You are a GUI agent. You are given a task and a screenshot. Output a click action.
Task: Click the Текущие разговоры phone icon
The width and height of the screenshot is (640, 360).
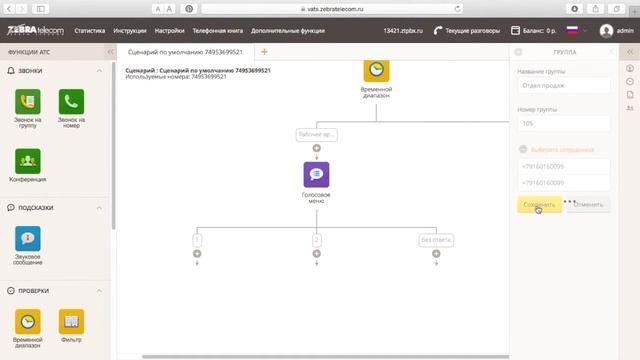[x=438, y=31]
